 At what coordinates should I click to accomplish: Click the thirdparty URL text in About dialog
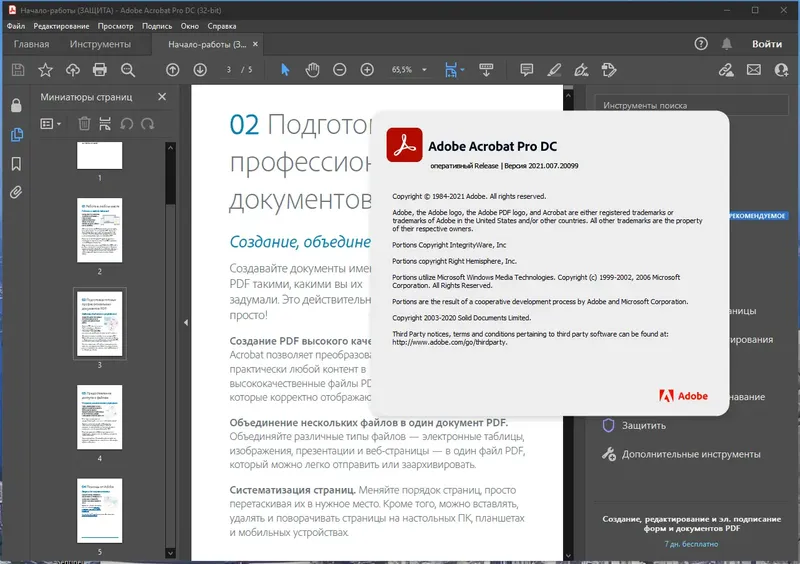[x=449, y=342]
